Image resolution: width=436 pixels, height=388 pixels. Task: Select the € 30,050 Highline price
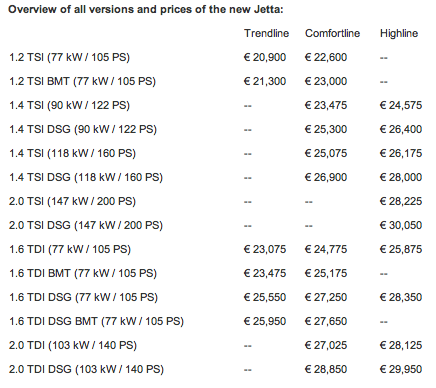(x=401, y=225)
